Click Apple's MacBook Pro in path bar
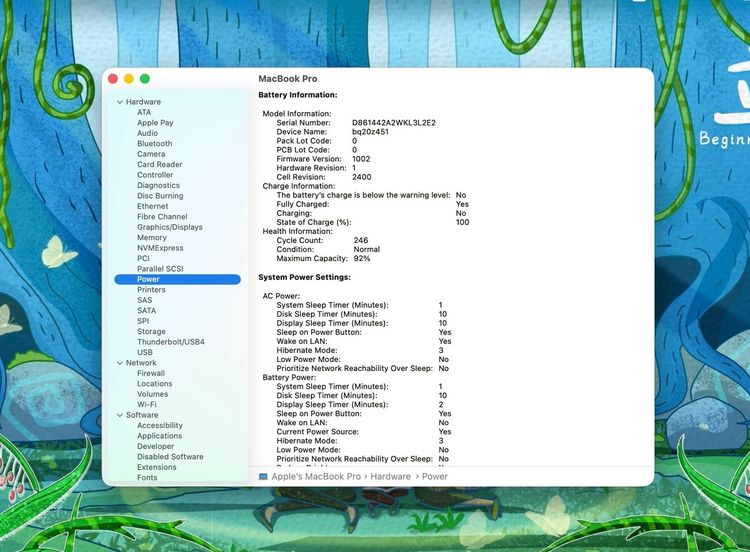The image size is (750, 552). tap(316, 477)
